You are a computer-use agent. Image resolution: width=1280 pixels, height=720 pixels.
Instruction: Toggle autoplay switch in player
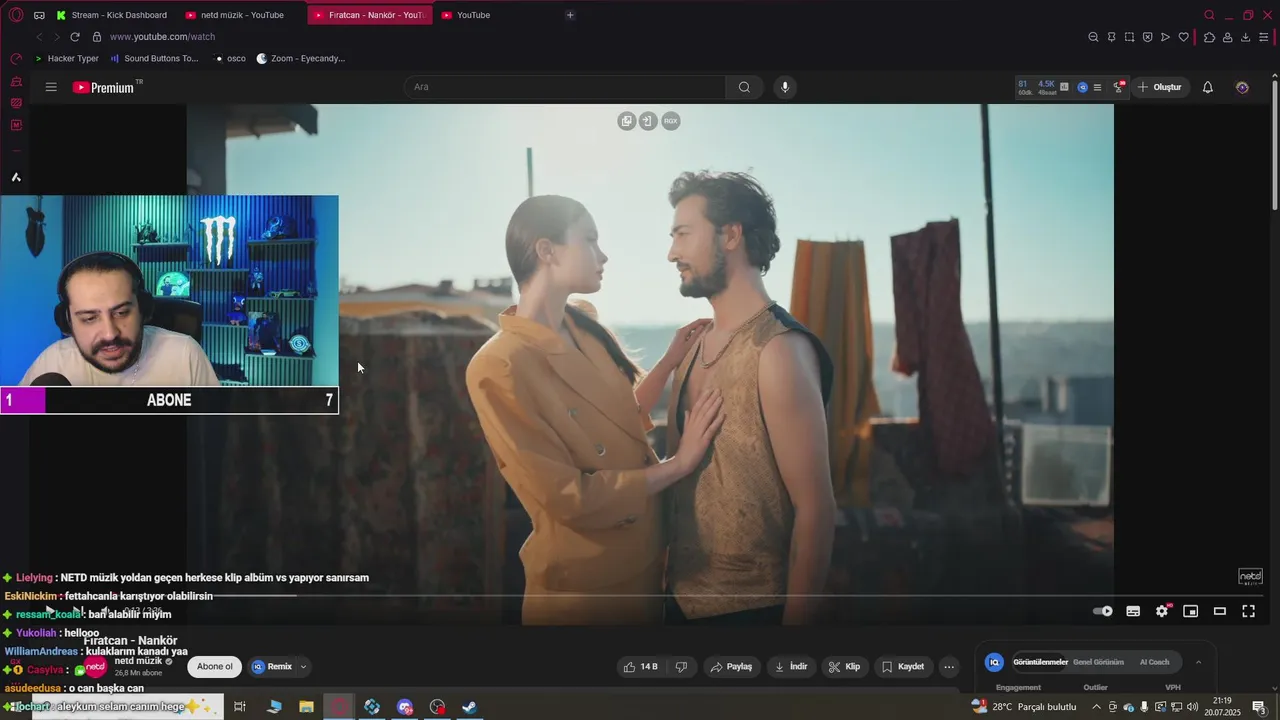click(x=1103, y=611)
